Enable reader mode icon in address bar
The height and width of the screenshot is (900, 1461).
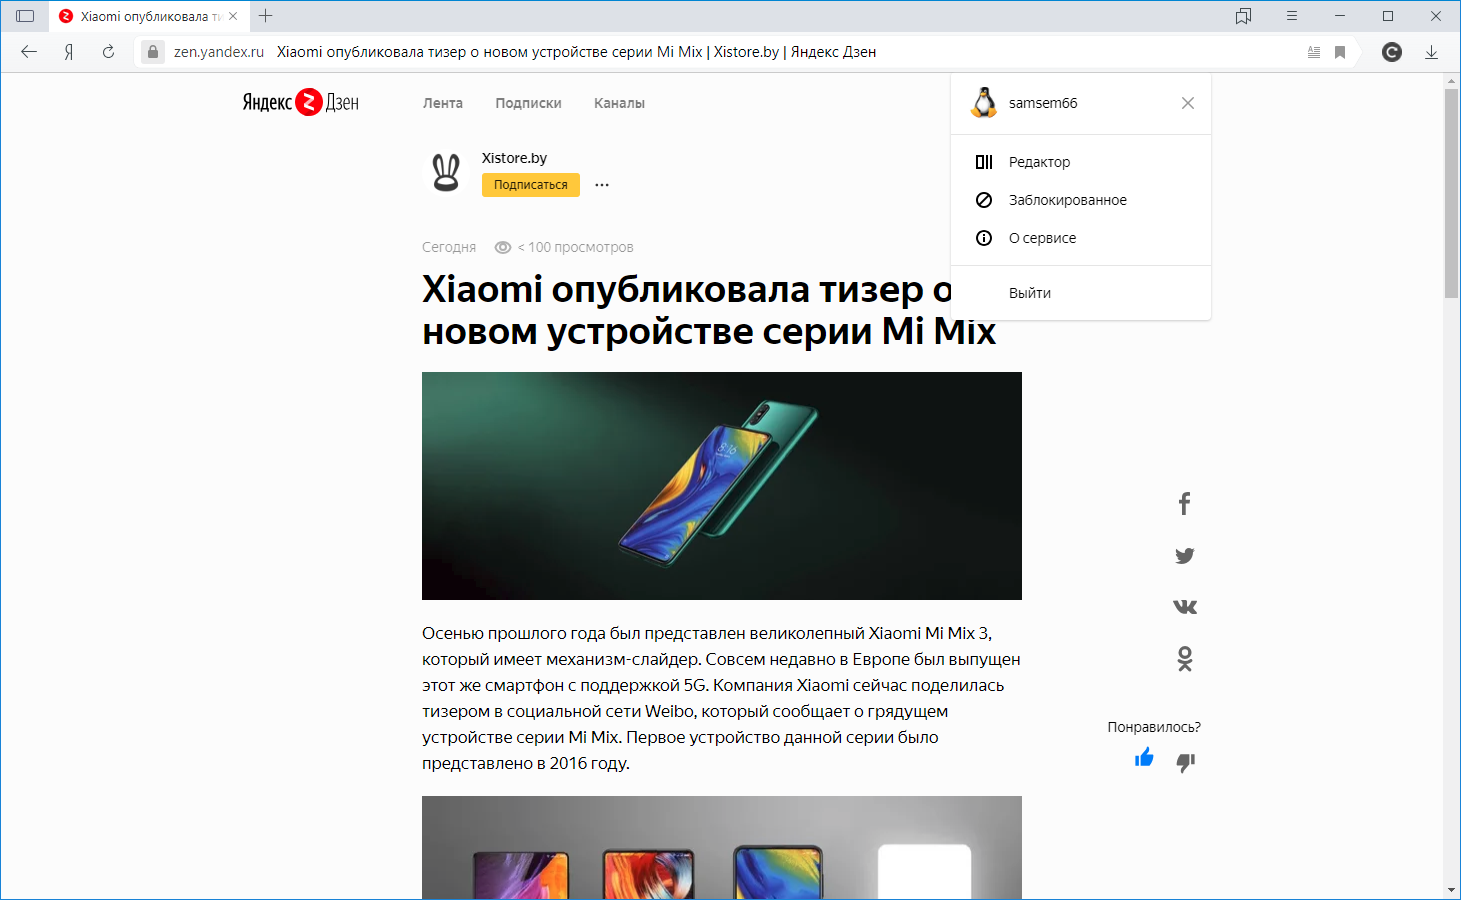pyautogui.click(x=1314, y=52)
